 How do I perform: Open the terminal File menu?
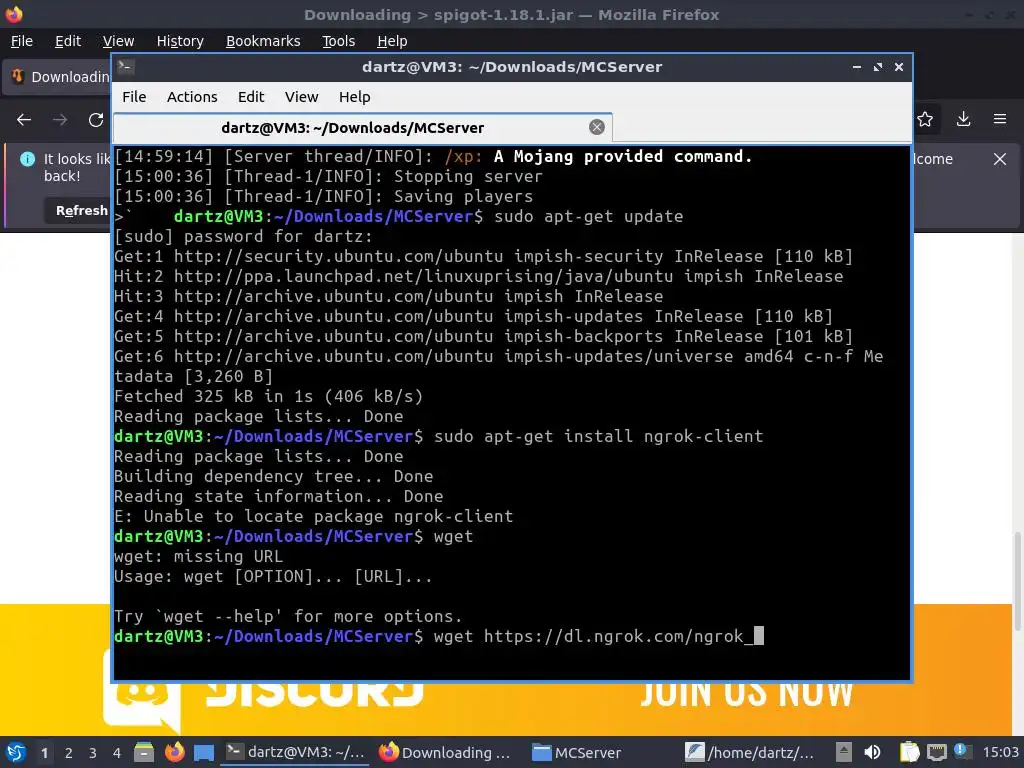pos(134,97)
